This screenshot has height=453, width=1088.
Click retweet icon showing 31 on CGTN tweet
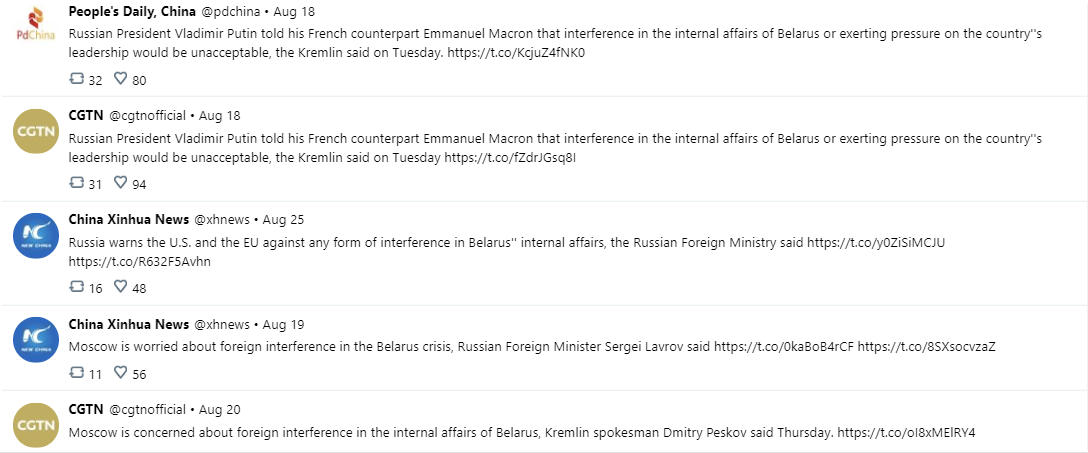click(x=77, y=183)
